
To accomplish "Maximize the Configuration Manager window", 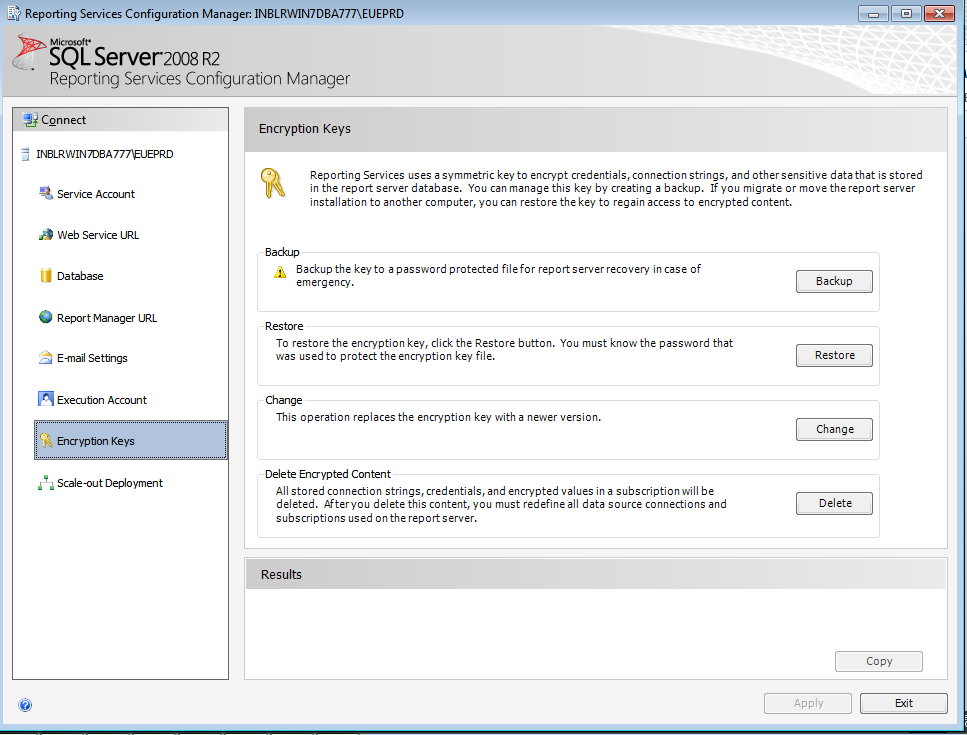I will tap(906, 14).
